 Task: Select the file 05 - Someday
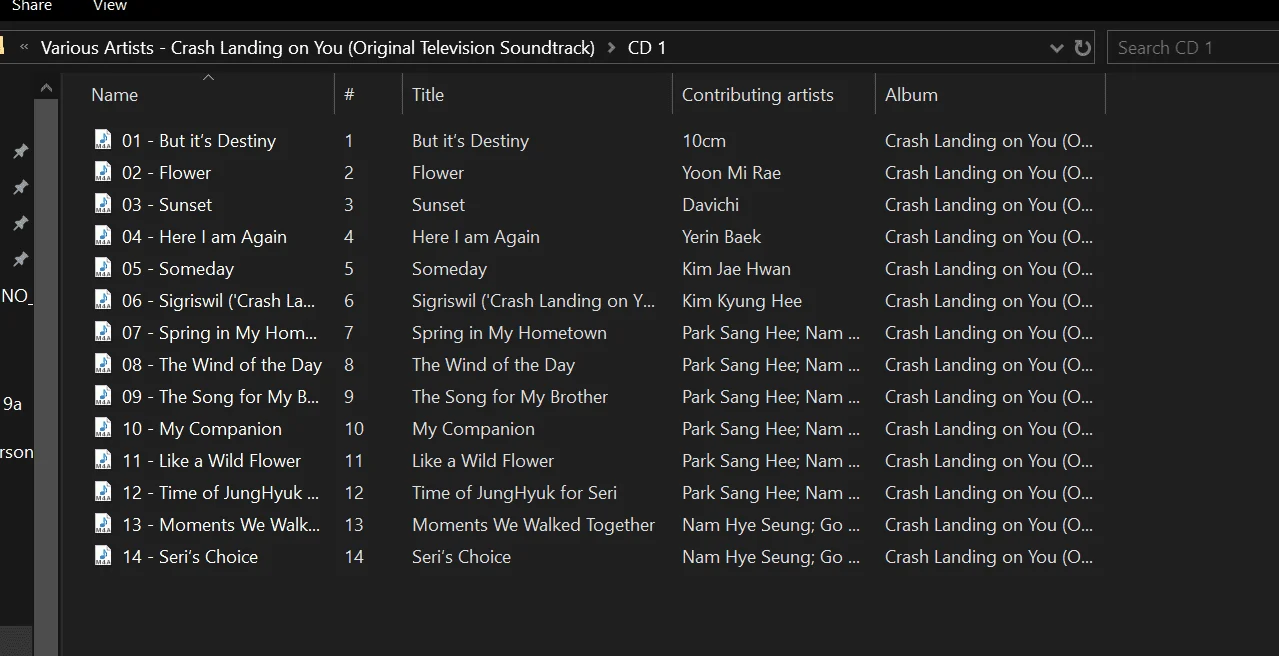coord(178,269)
